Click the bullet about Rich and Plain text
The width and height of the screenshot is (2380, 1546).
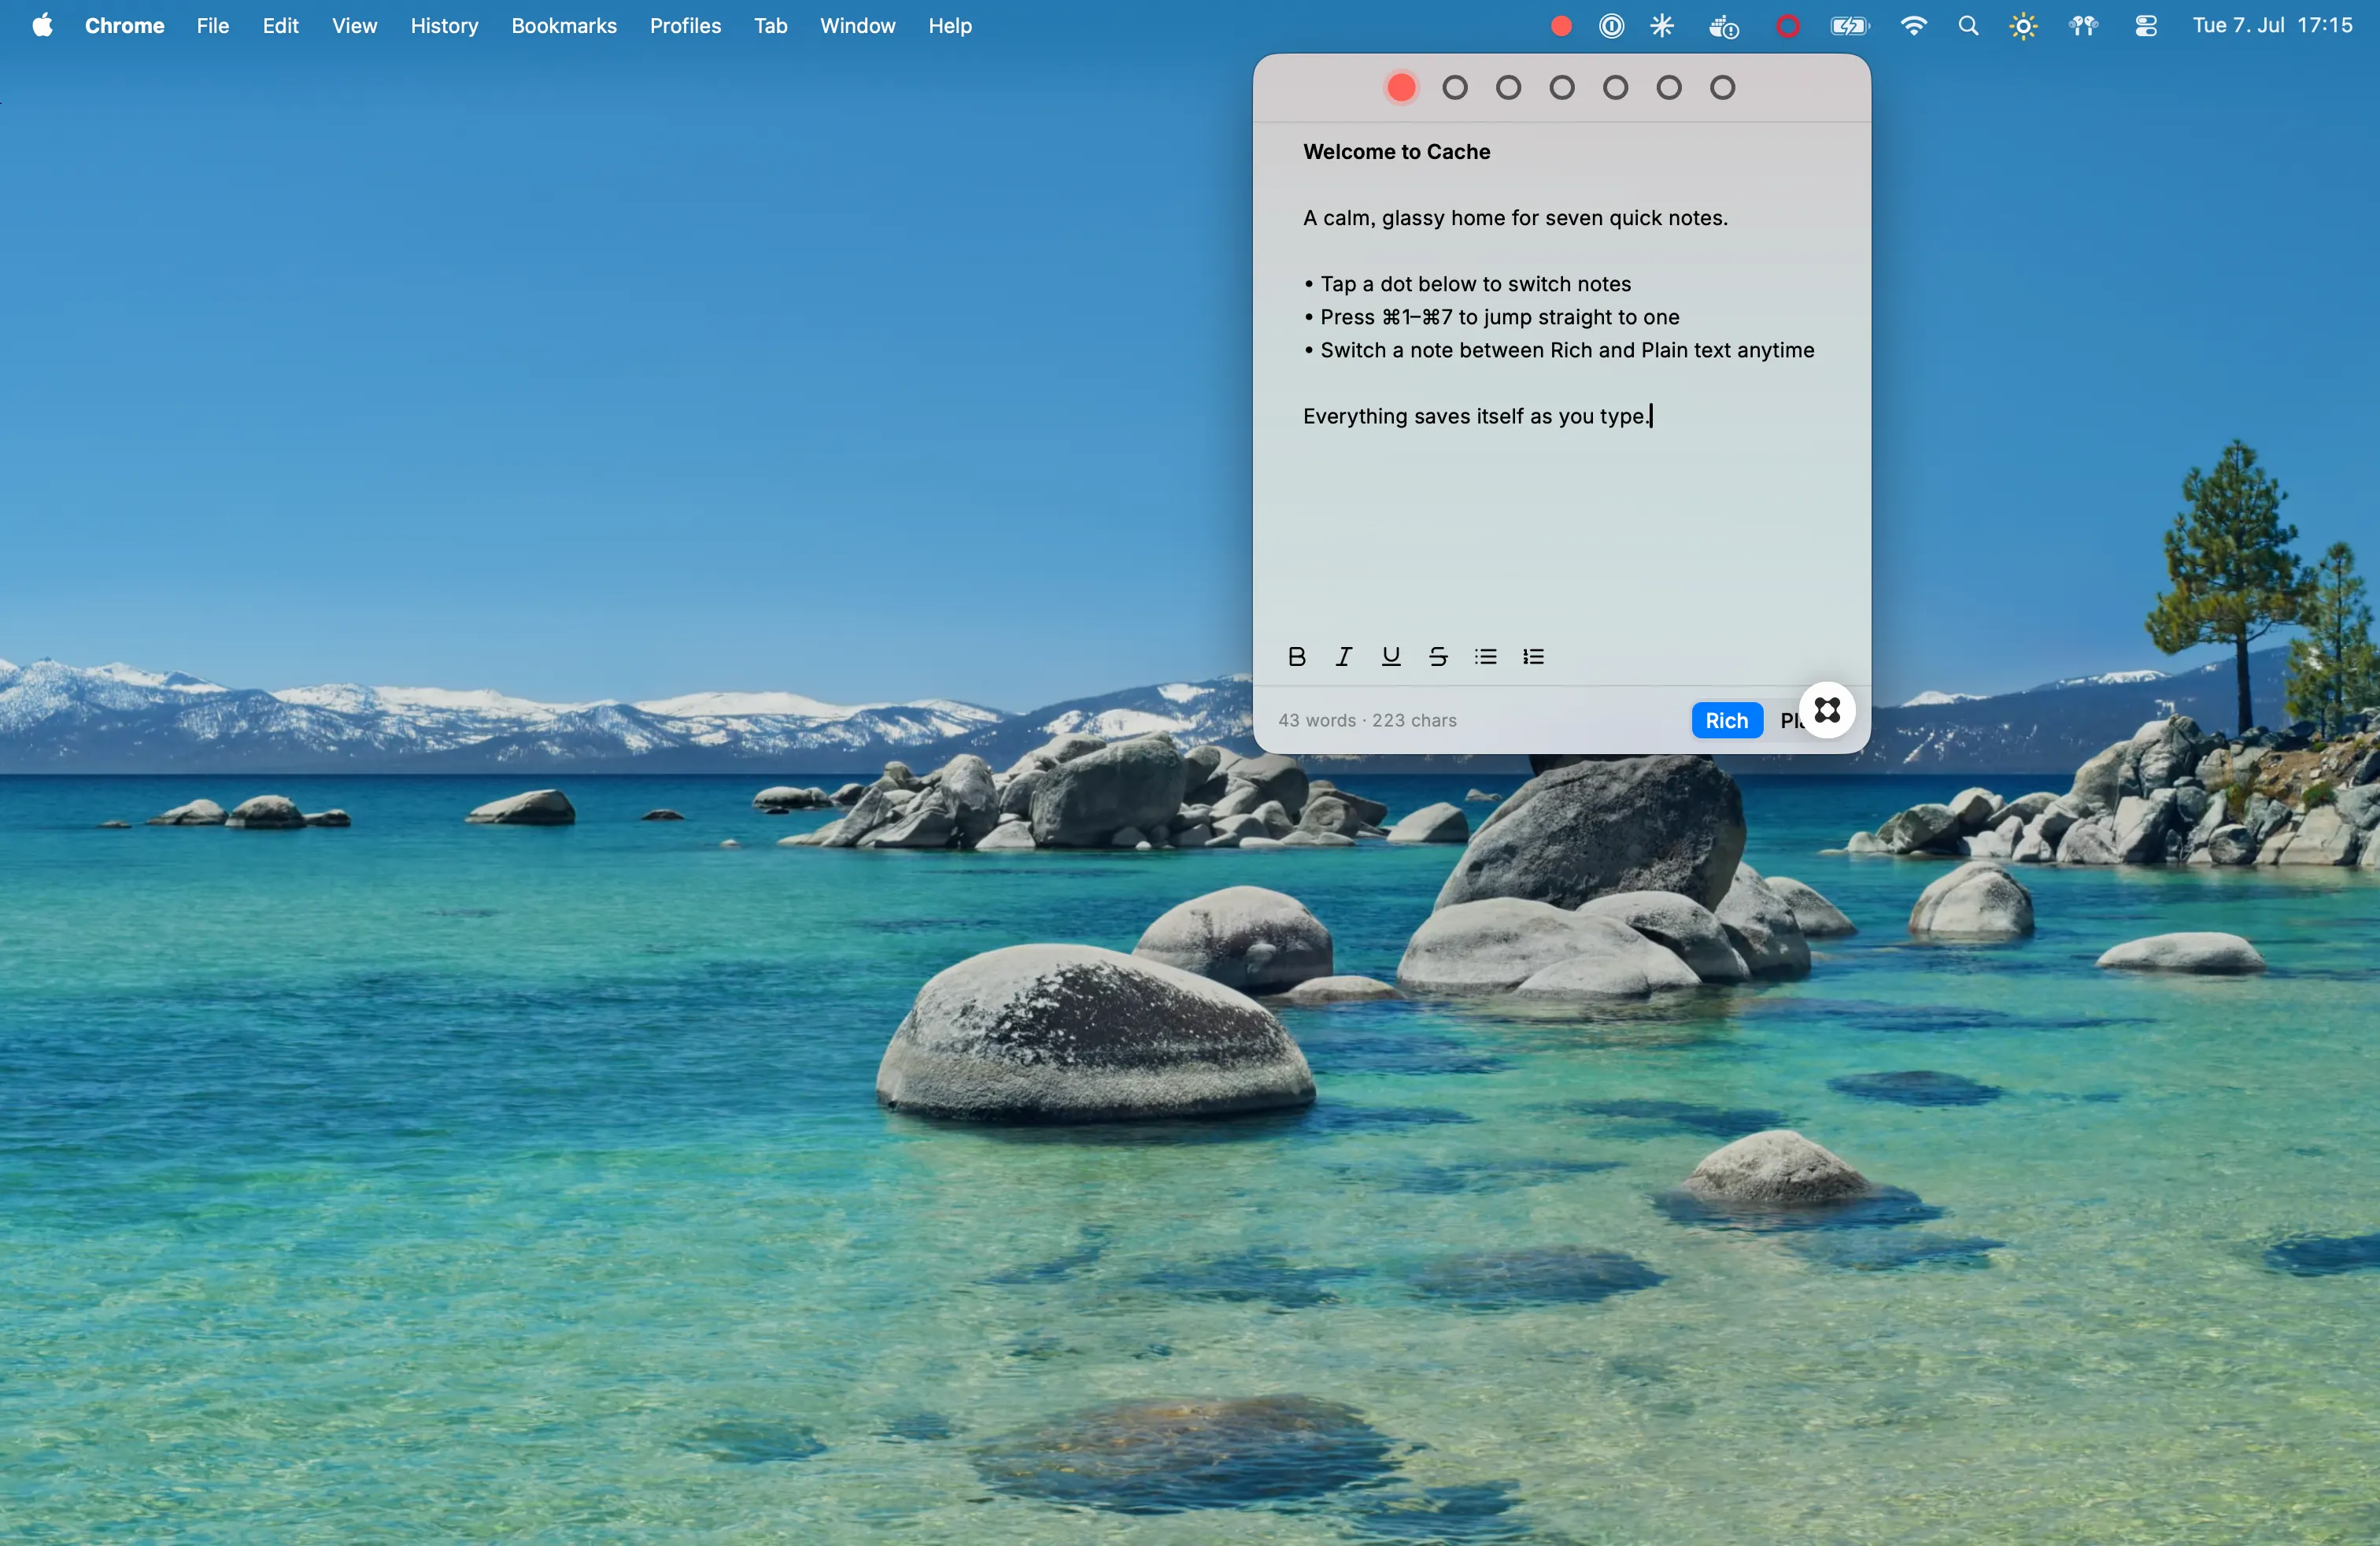(x=1558, y=350)
